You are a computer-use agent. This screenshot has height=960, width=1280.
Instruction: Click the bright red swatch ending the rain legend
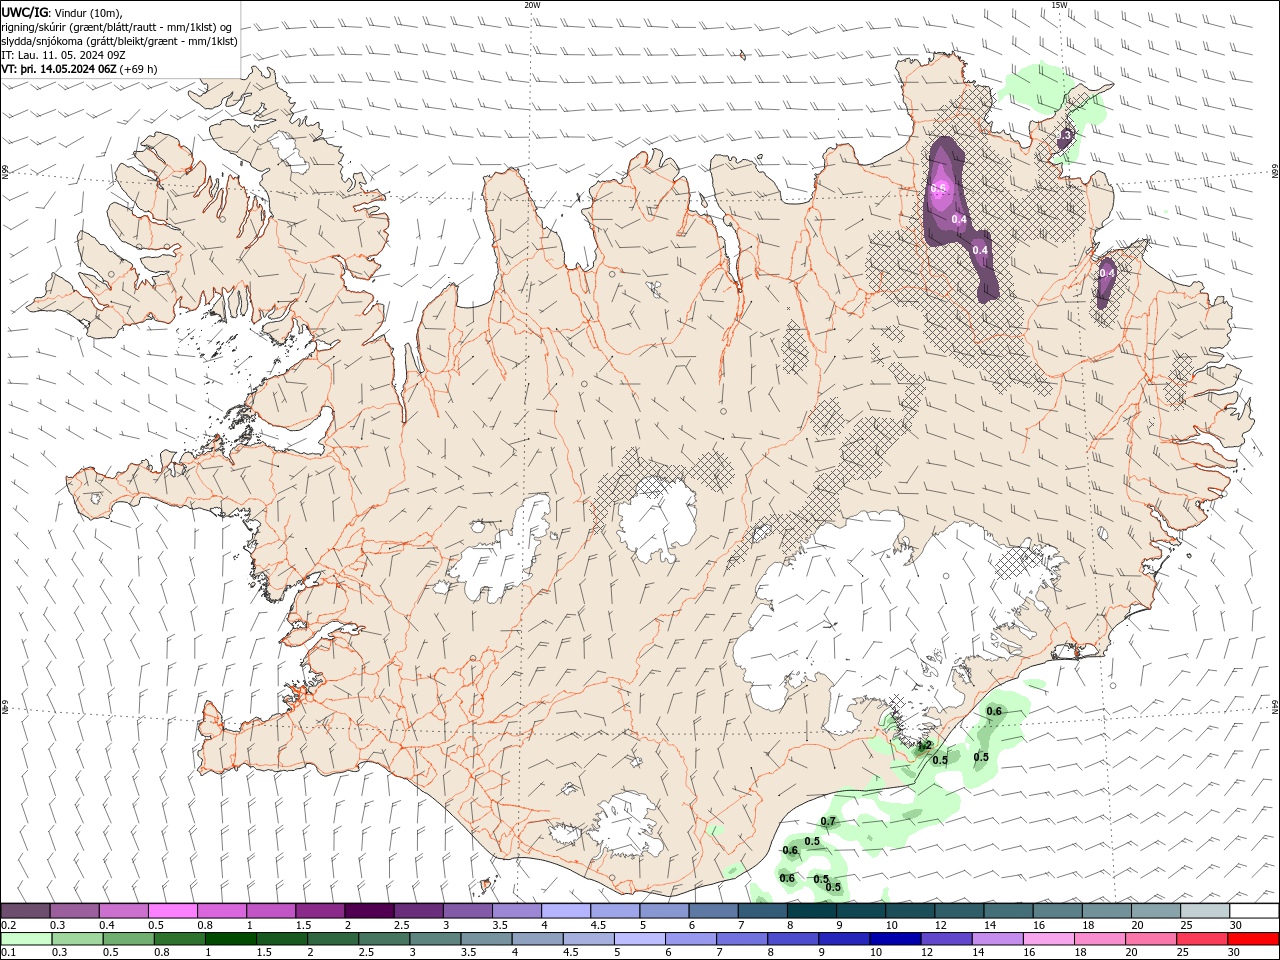(1254, 939)
